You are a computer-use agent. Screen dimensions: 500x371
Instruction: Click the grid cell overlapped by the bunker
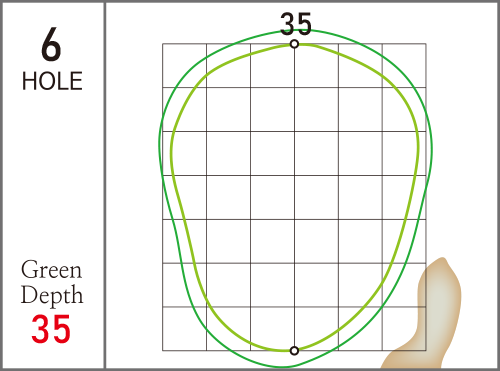click(404, 329)
